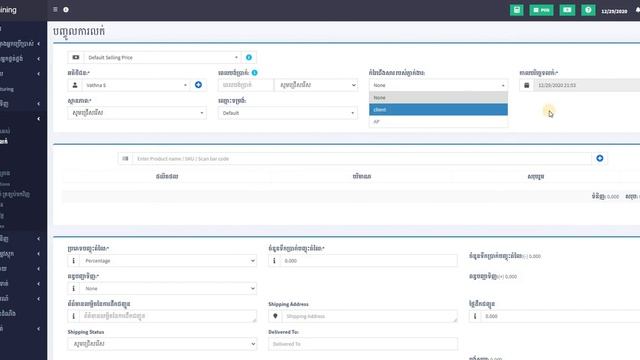Click info icon before discount amount 0.000
The image size is (640, 360).
pos(274,261)
